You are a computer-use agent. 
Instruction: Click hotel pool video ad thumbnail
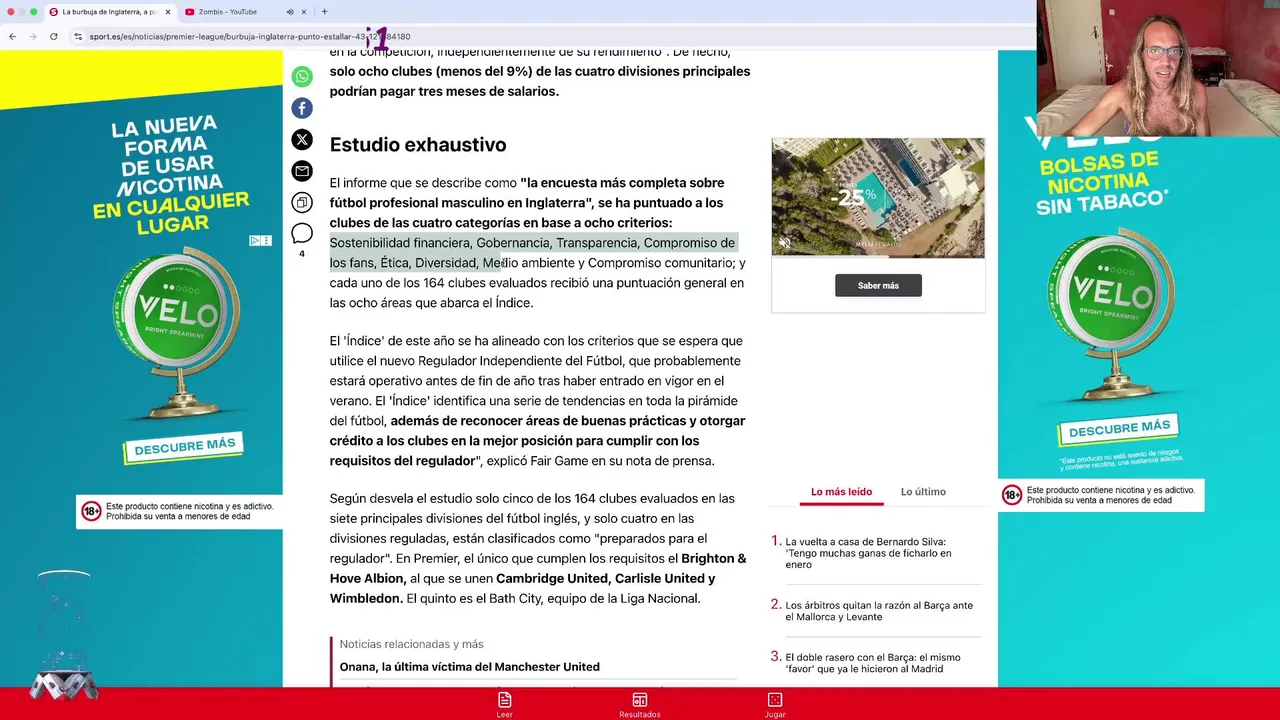[878, 198]
